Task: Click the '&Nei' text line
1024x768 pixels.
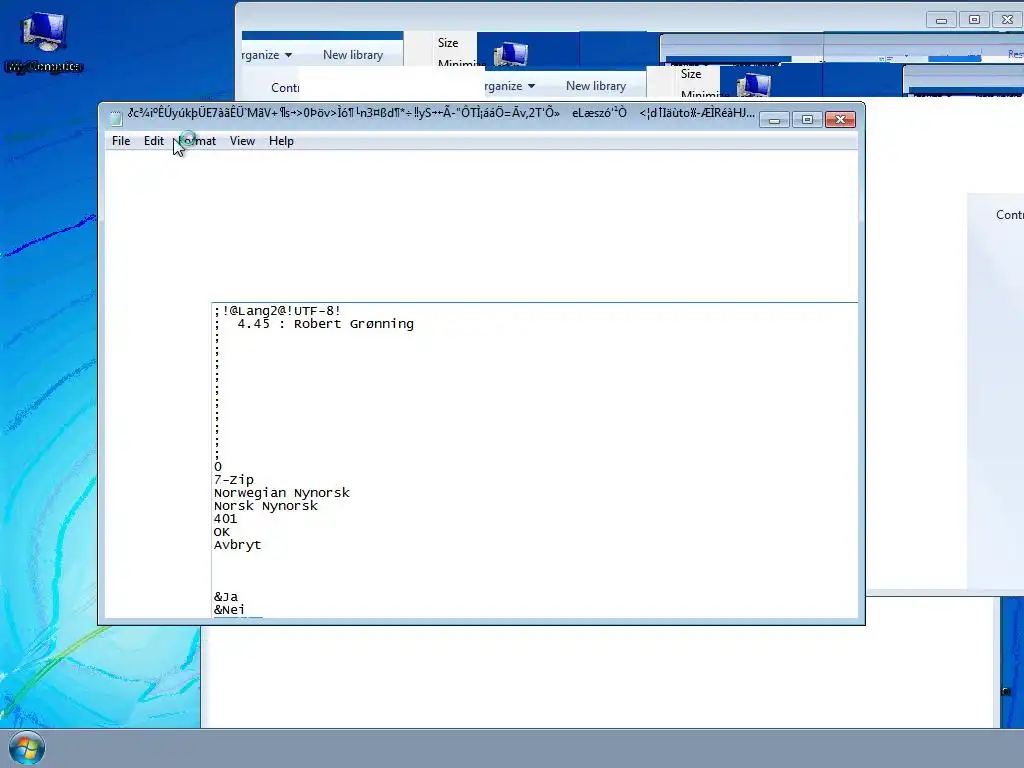Action: 229,610
